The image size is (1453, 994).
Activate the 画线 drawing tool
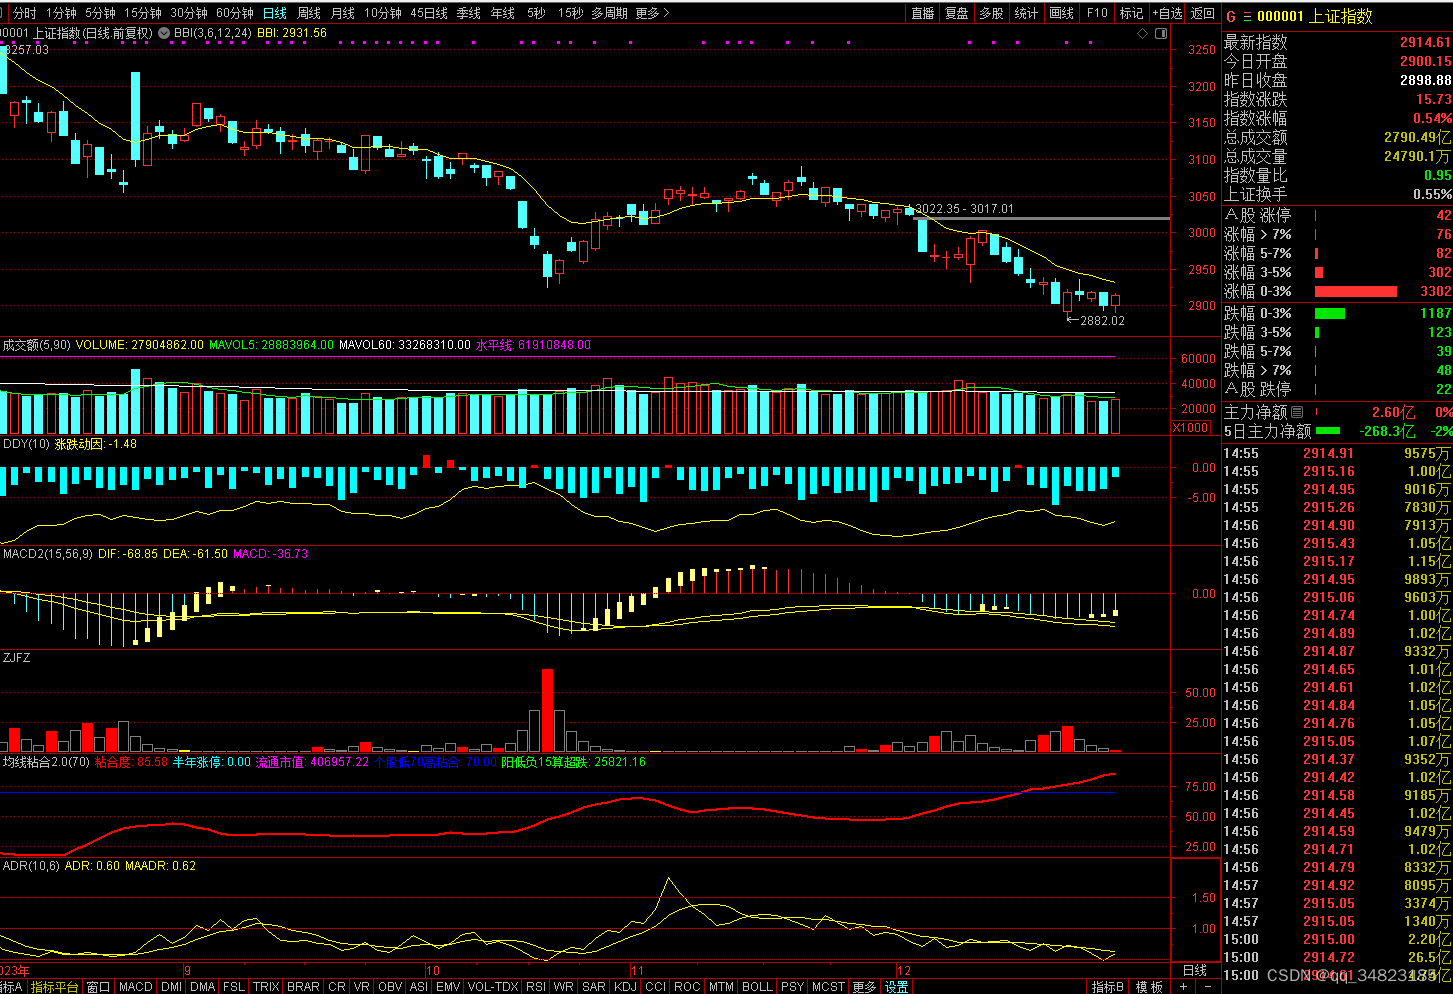1062,13
